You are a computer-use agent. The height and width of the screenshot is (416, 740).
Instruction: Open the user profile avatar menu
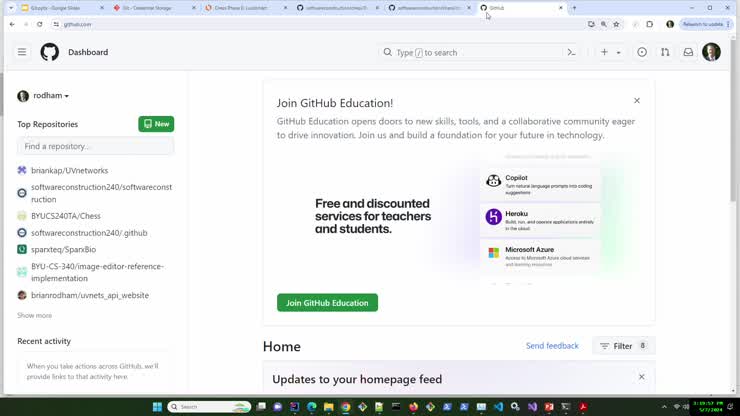point(711,52)
